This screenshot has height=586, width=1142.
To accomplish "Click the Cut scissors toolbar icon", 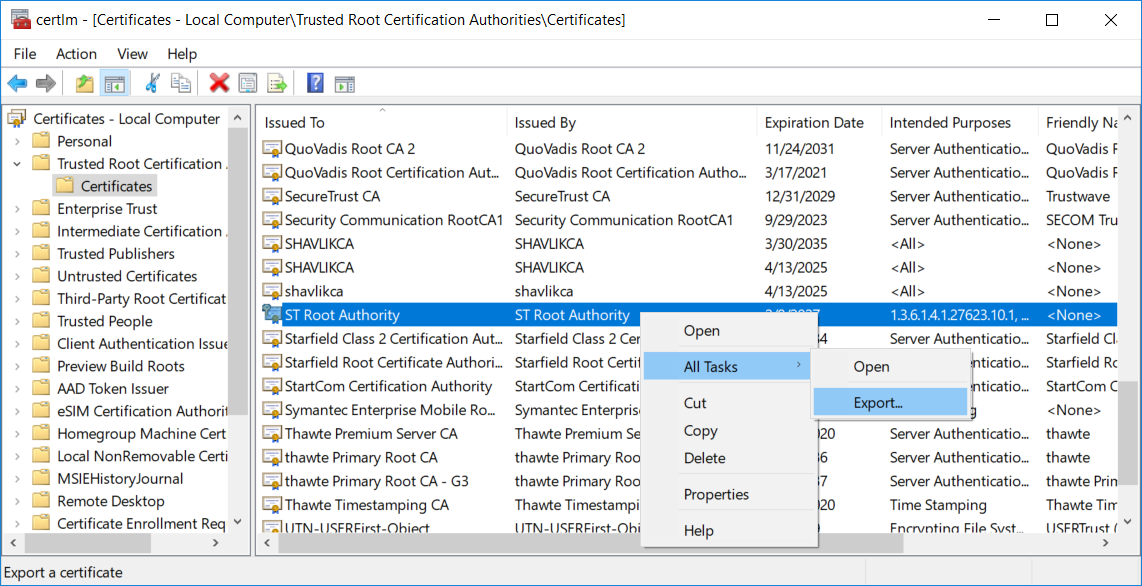I will click(x=152, y=83).
